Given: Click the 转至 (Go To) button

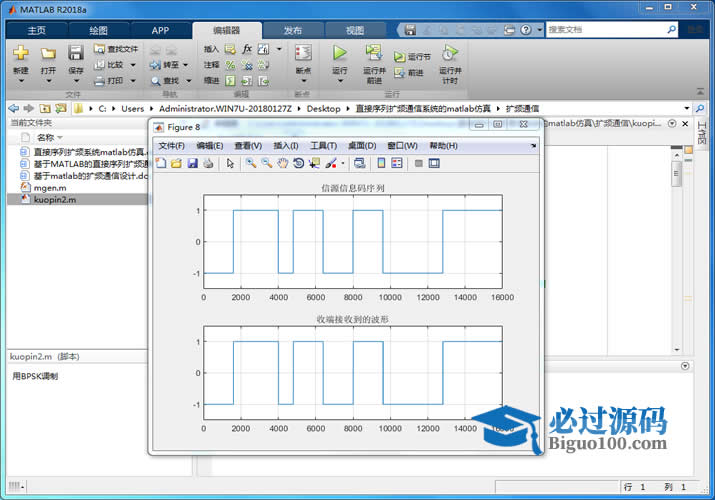Looking at the screenshot, I should (x=165, y=65).
